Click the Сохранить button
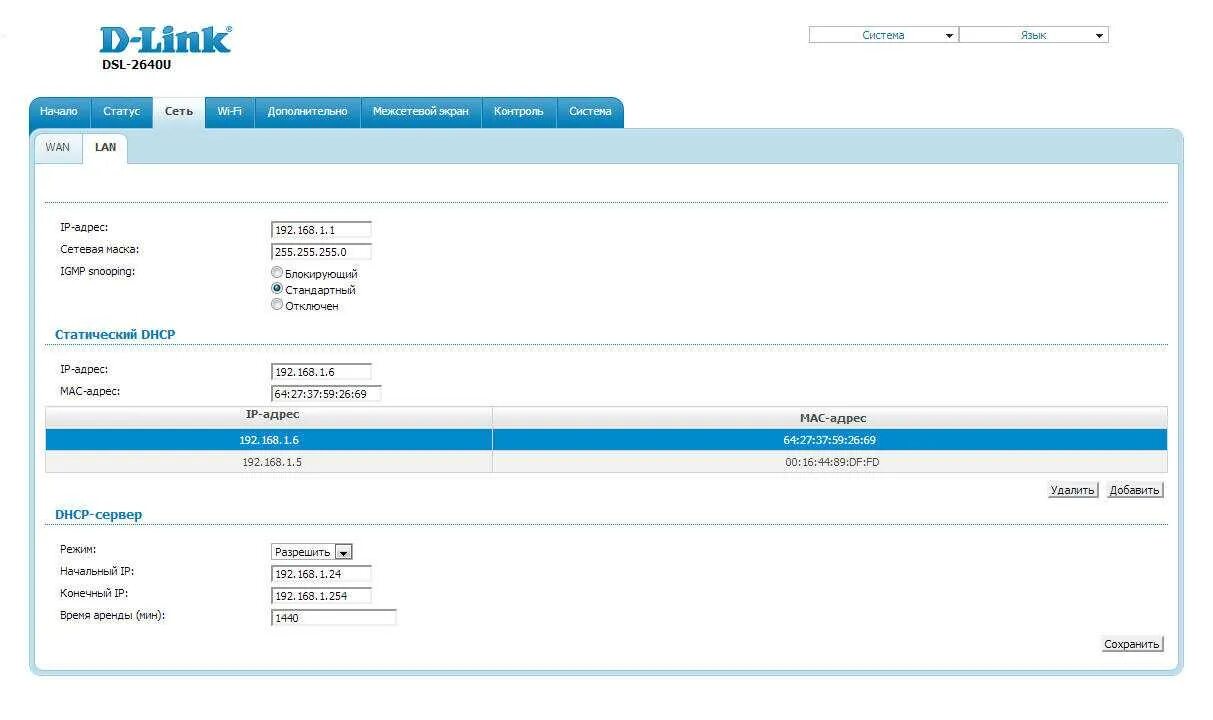The height and width of the screenshot is (720, 1213). click(x=1132, y=644)
